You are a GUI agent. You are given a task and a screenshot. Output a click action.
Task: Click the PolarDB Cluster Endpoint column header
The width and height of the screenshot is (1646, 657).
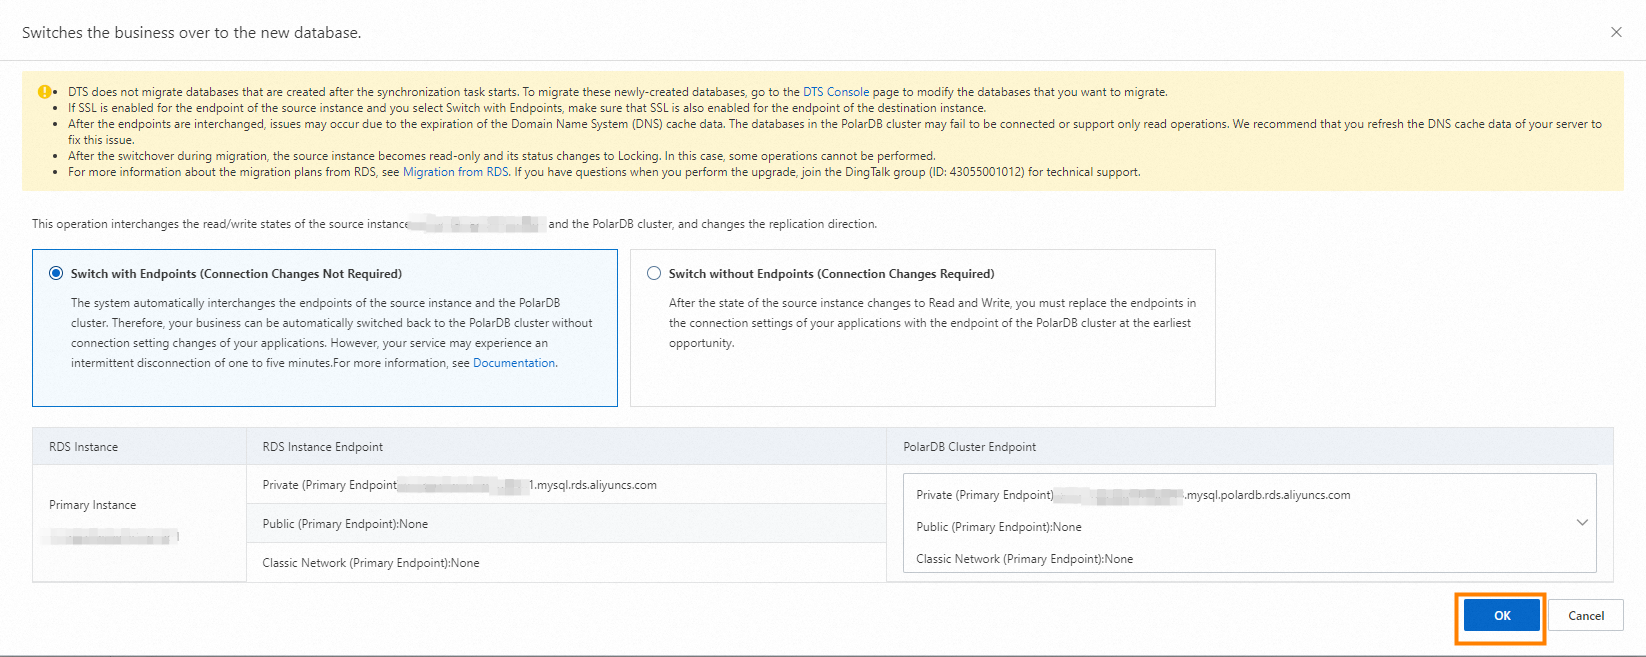point(1250,447)
